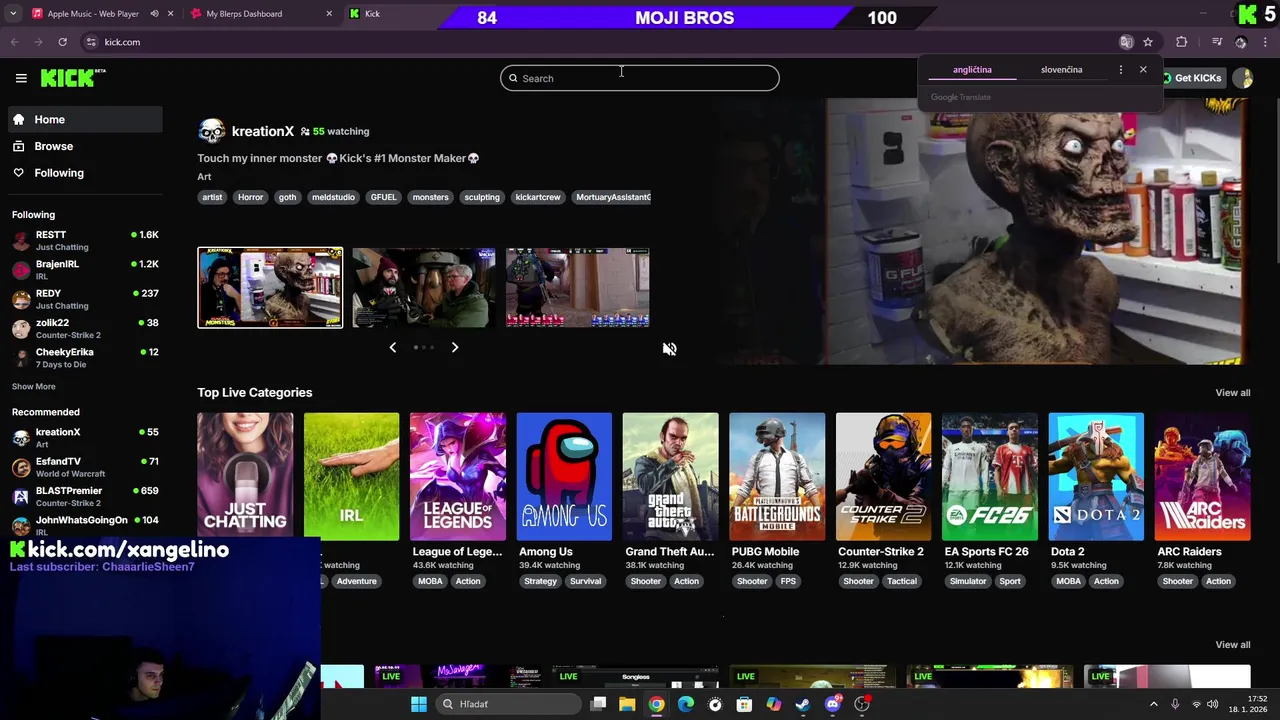Show previous featured stream
The height and width of the screenshot is (720, 1280).
(392, 347)
